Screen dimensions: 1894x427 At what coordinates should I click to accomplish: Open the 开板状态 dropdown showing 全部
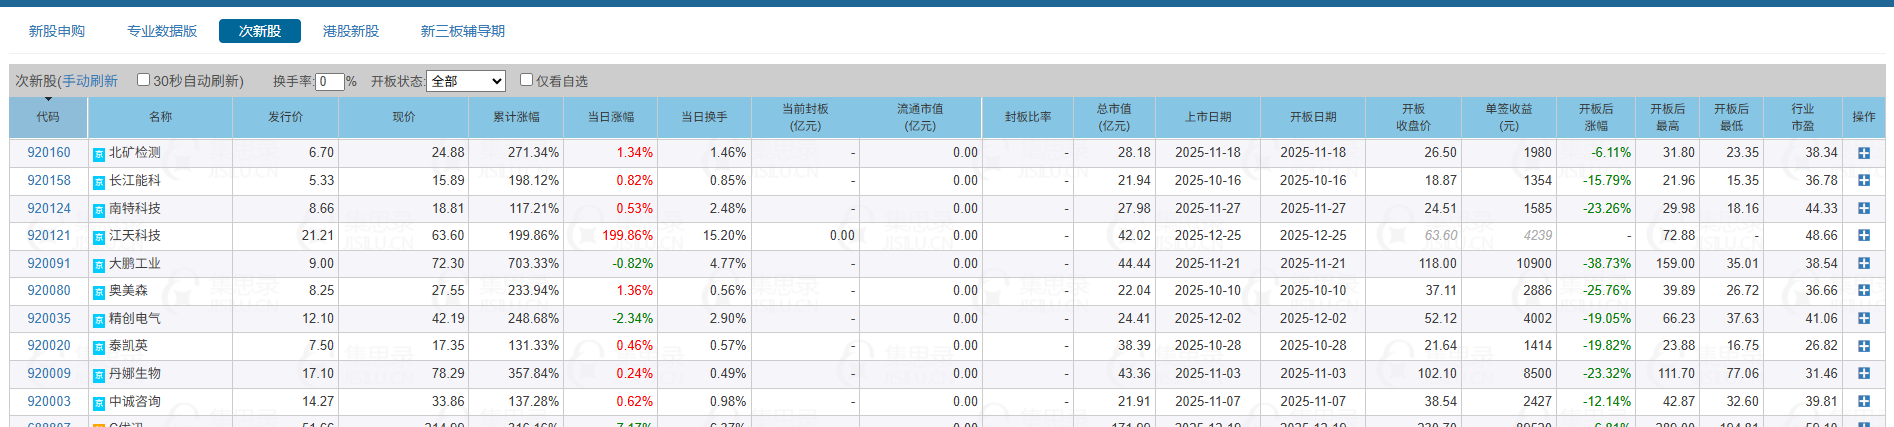click(465, 81)
